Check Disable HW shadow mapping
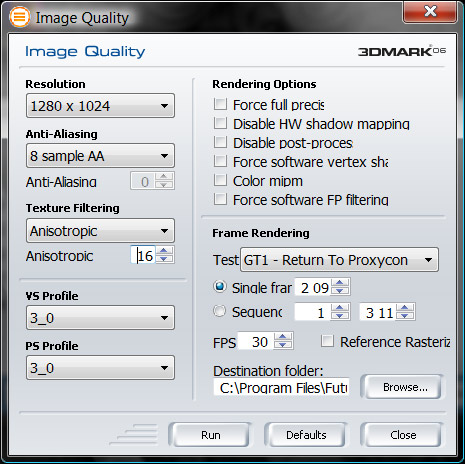This screenshot has height=464, width=465. (220, 123)
